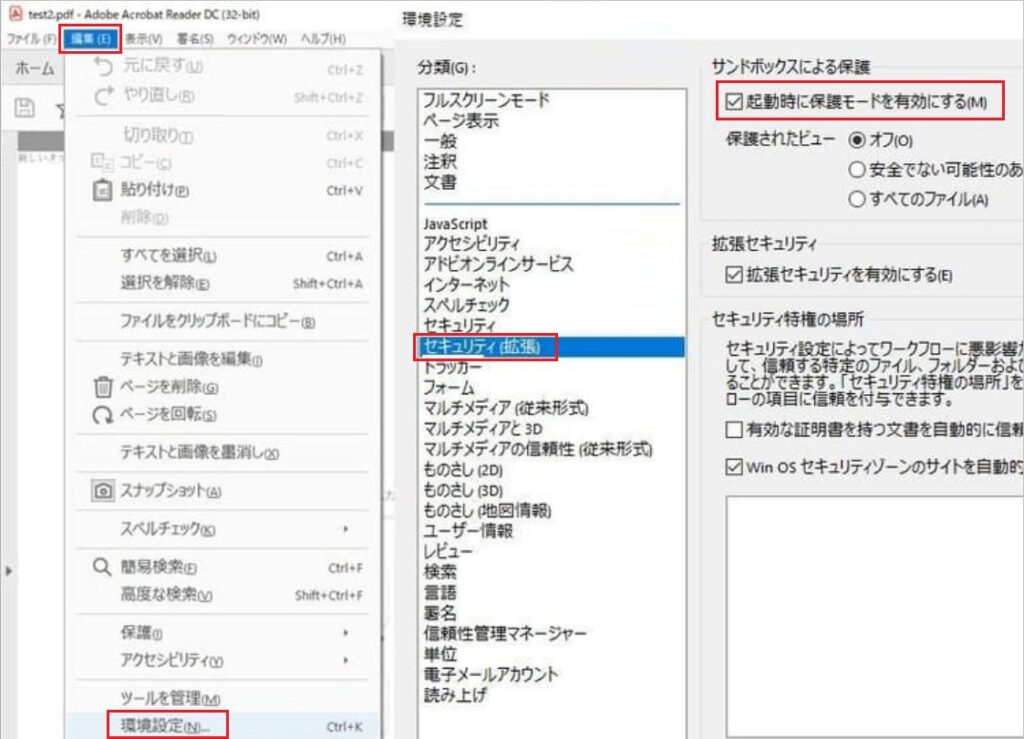Select すべてのファイル radio button

tap(856, 199)
